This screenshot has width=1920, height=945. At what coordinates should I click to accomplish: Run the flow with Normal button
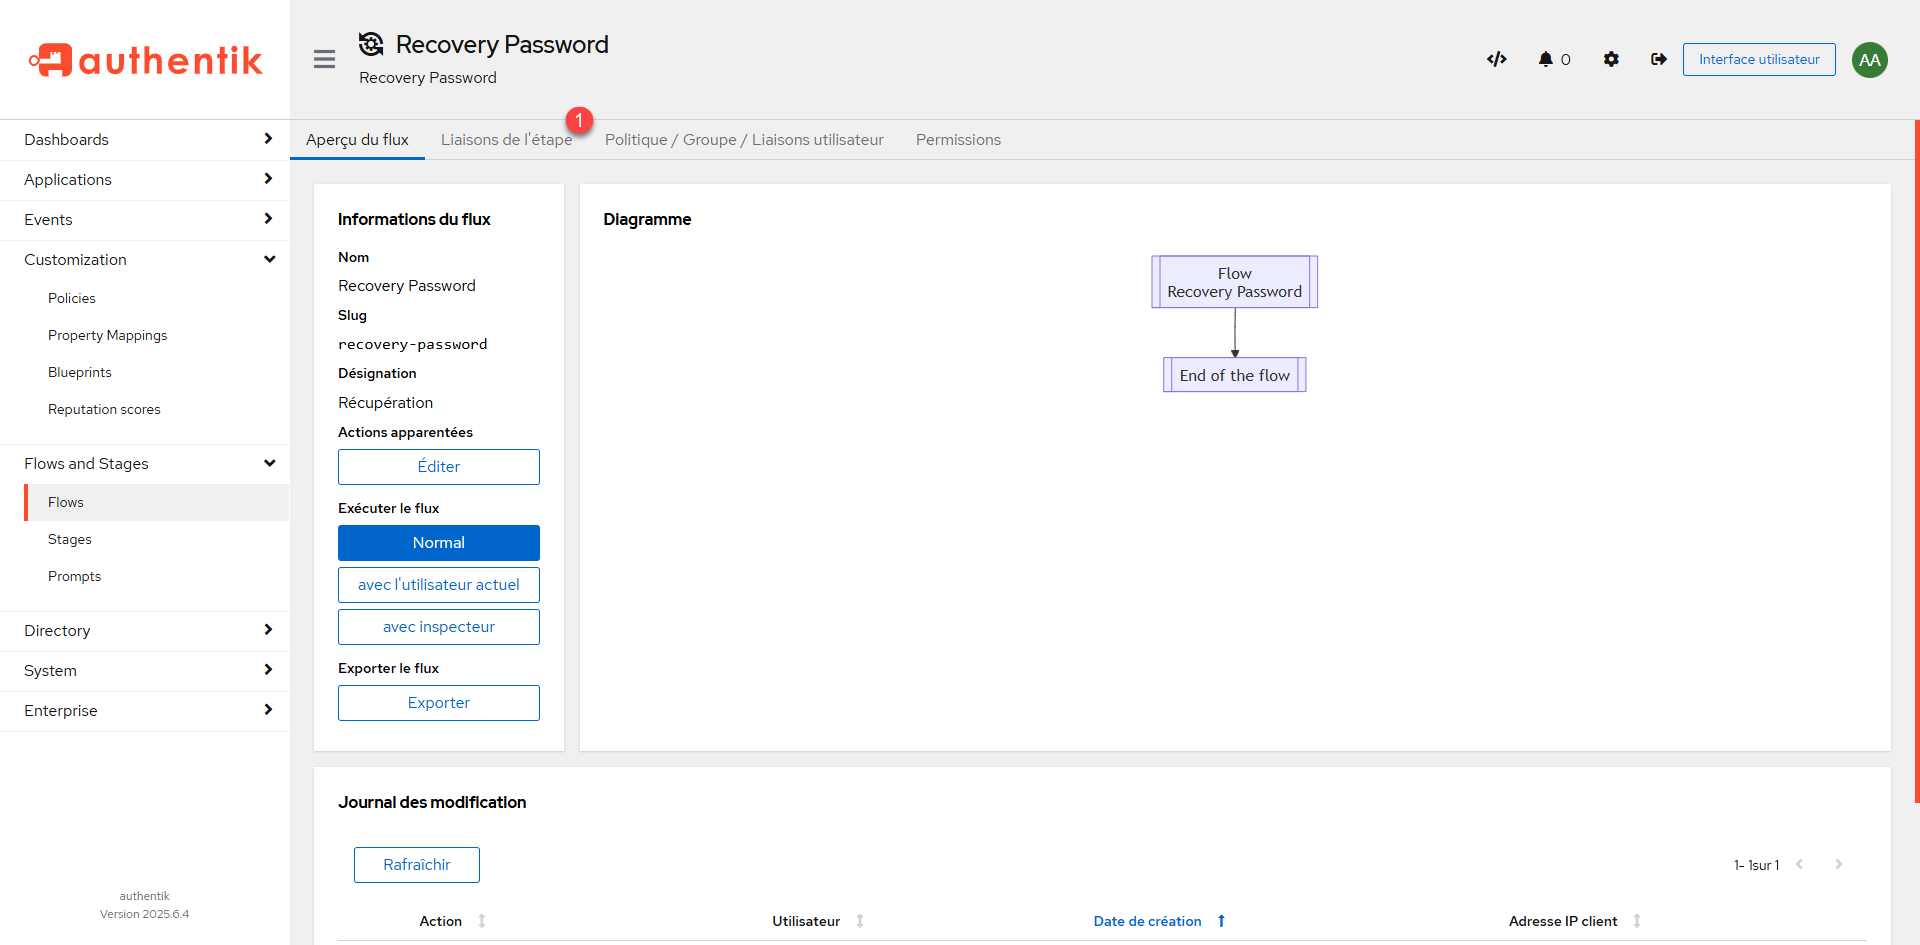pos(438,543)
